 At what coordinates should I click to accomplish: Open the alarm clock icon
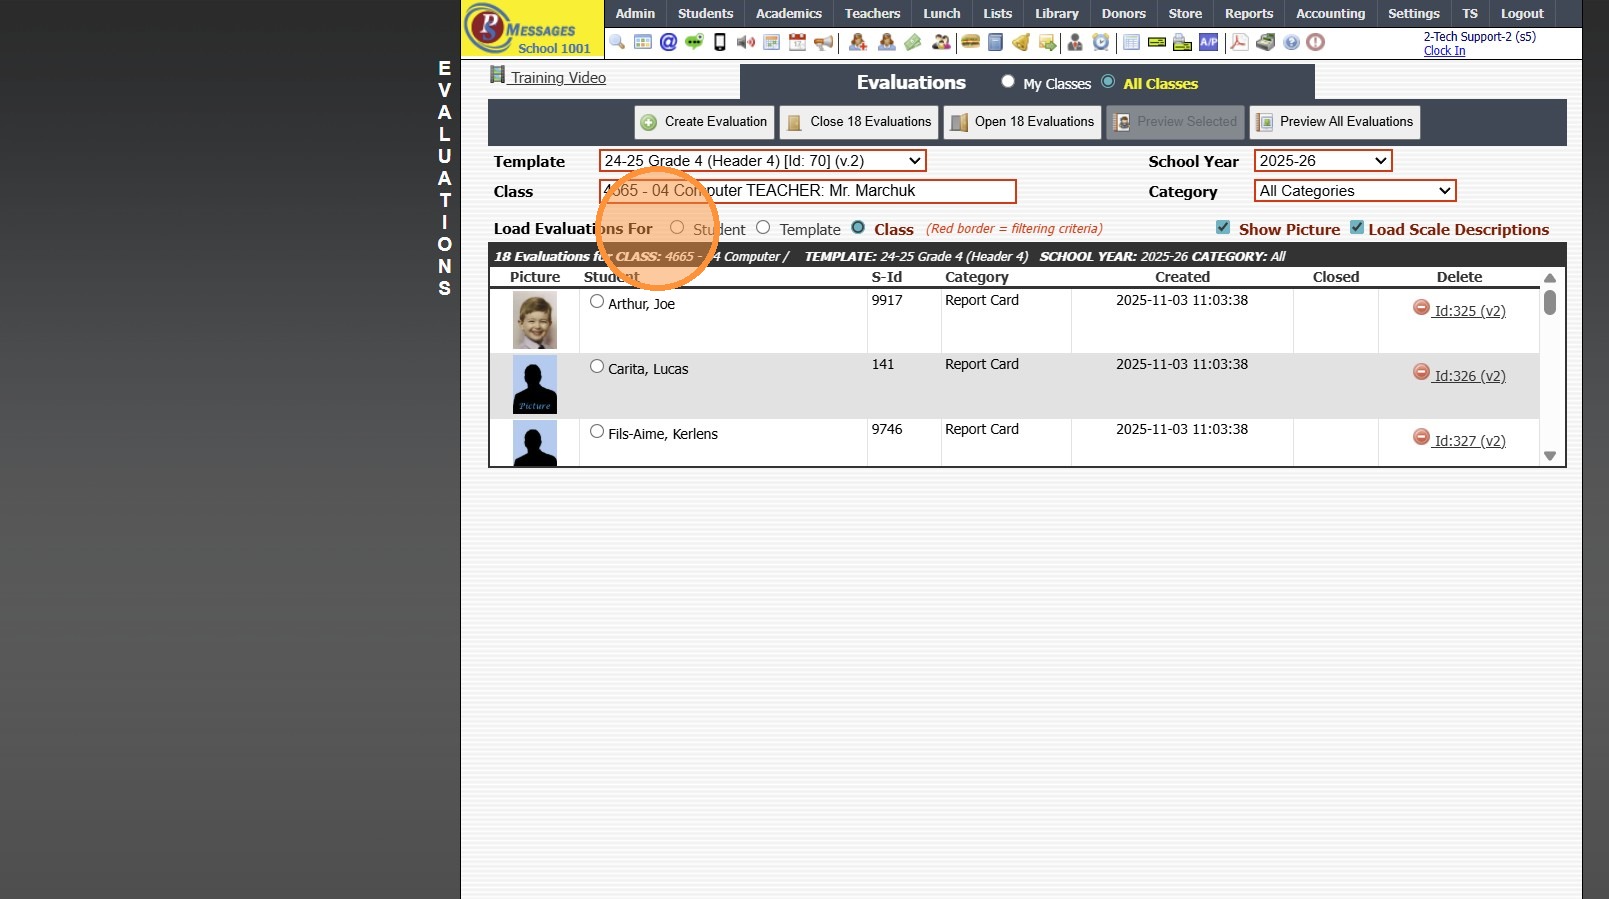pyautogui.click(x=1101, y=42)
